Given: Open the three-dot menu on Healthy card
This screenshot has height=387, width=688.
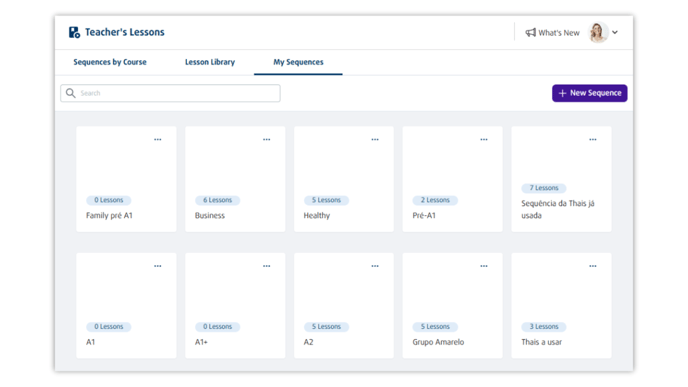Looking at the screenshot, I should 375,140.
